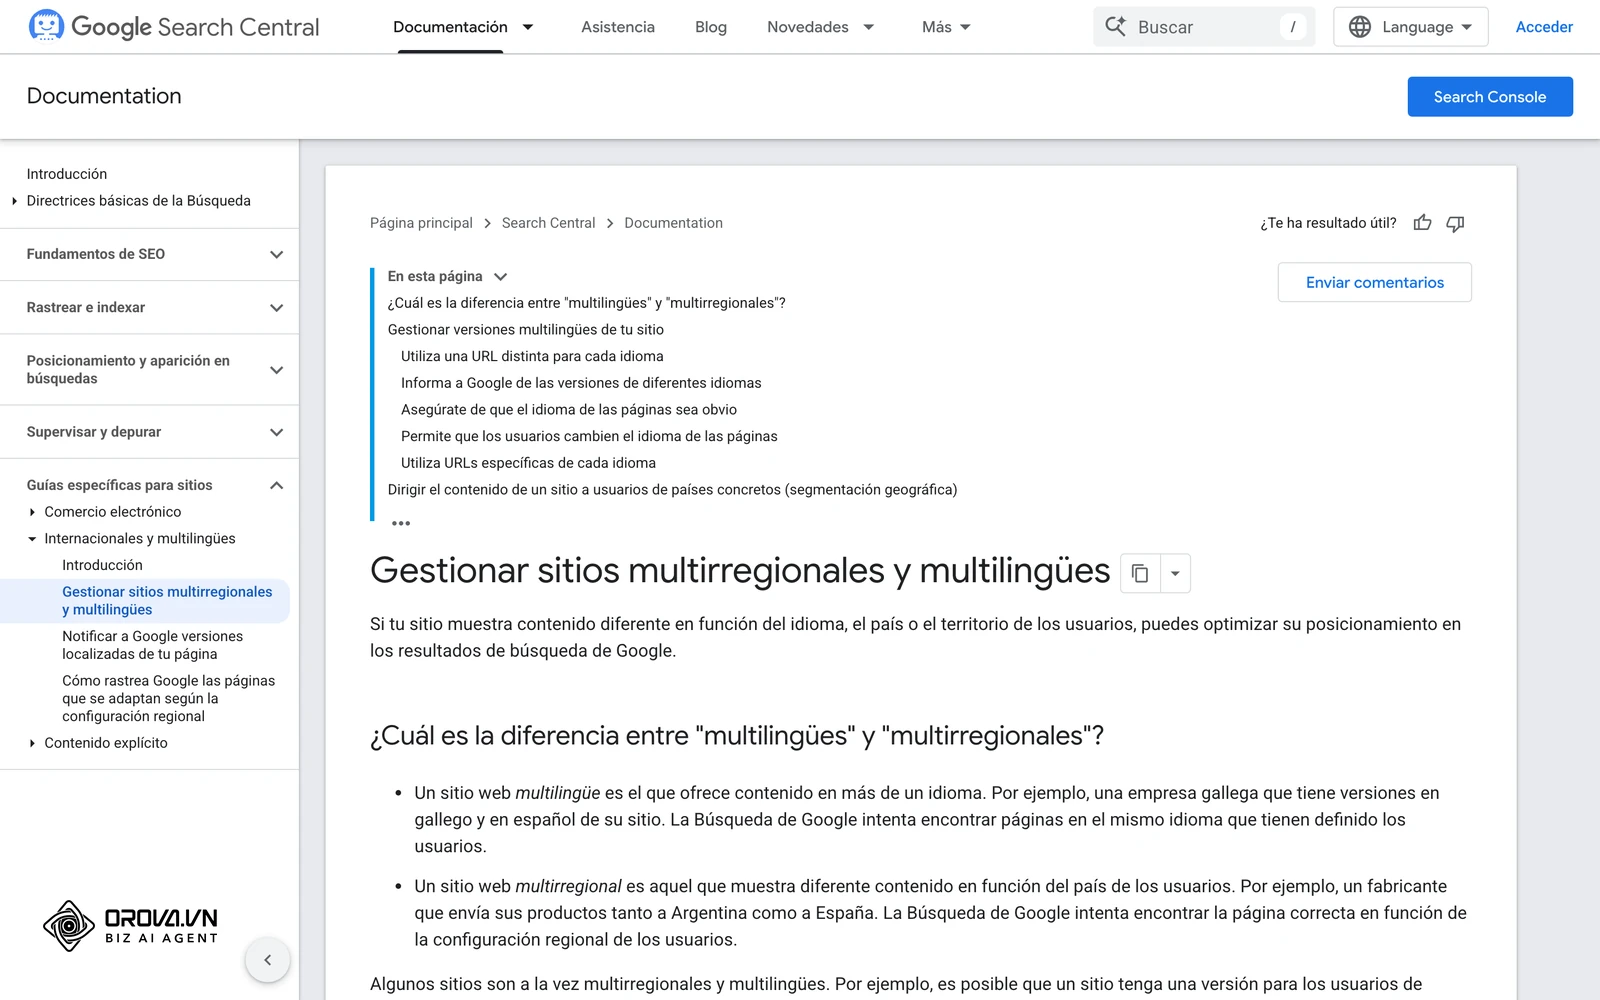Open top-level Introducción sidebar link
The width and height of the screenshot is (1600, 1000).
point(67,174)
